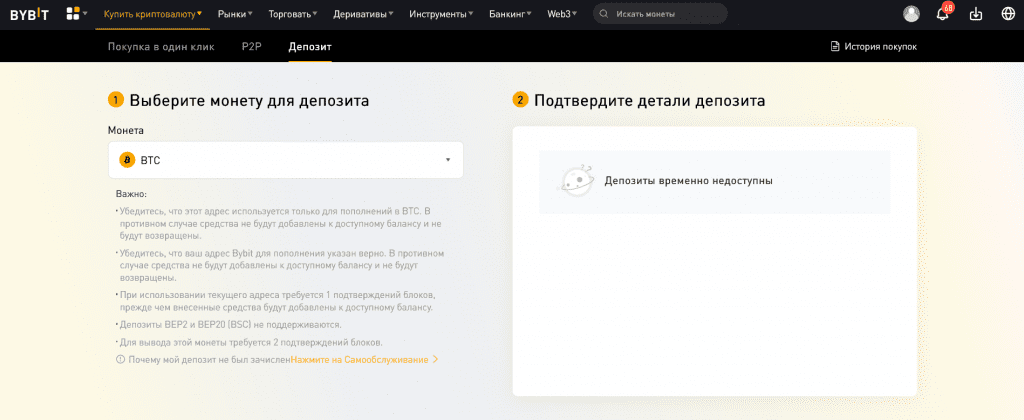
Task: Click the Монета field label
Action: pyautogui.click(x=126, y=131)
